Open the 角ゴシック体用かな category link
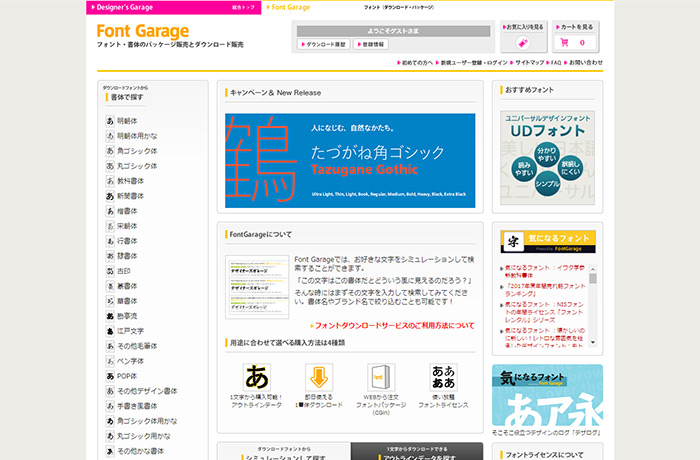700x460 pixels. point(147,421)
